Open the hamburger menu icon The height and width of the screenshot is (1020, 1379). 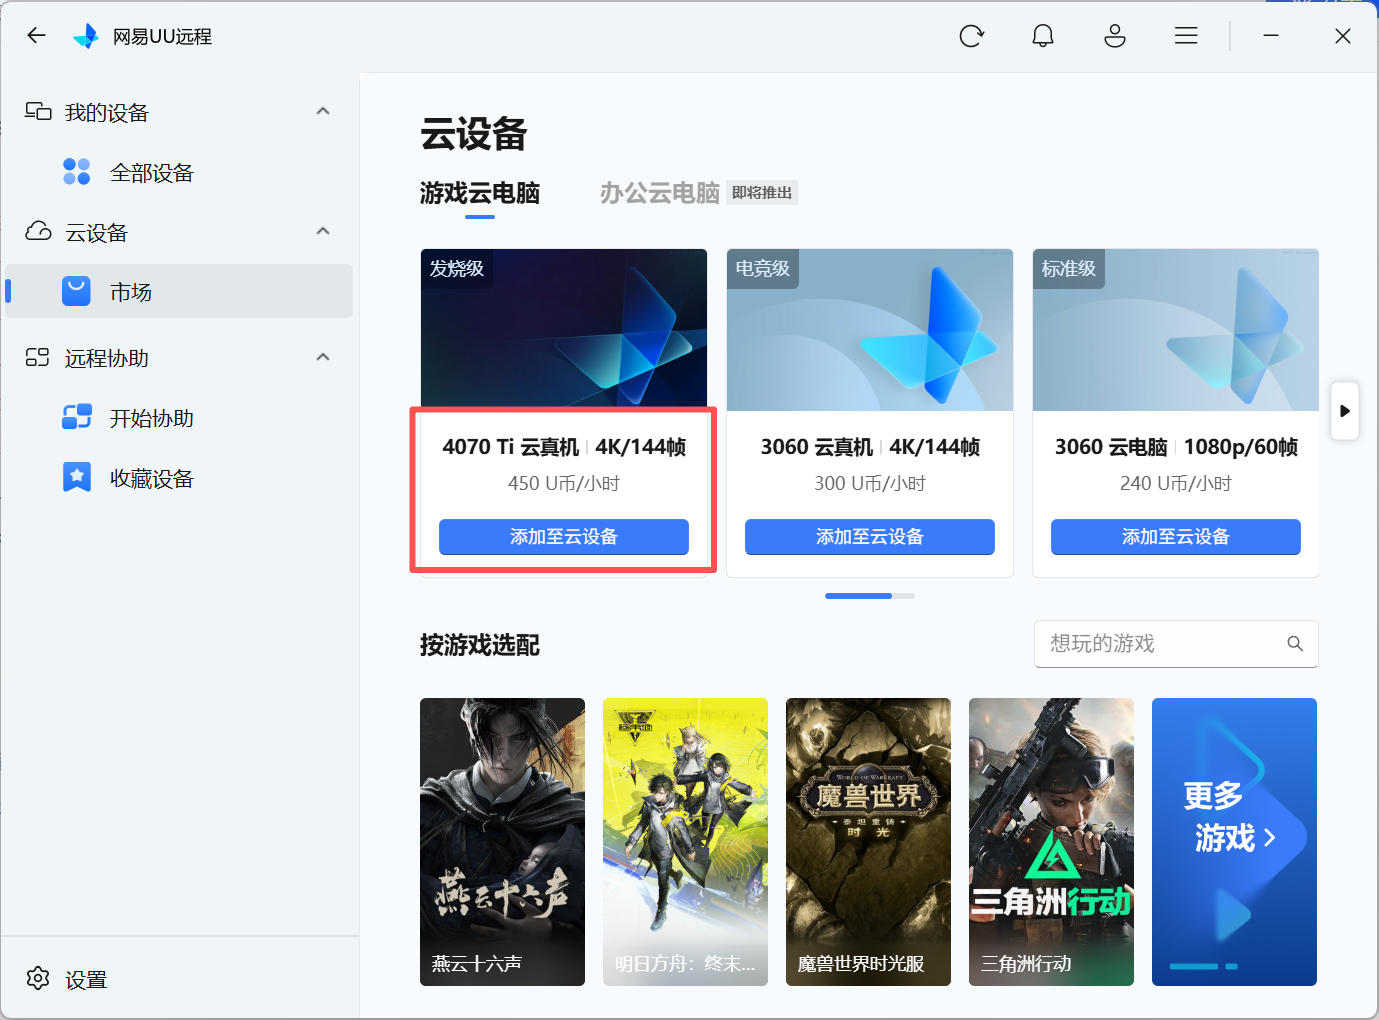(x=1186, y=36)
